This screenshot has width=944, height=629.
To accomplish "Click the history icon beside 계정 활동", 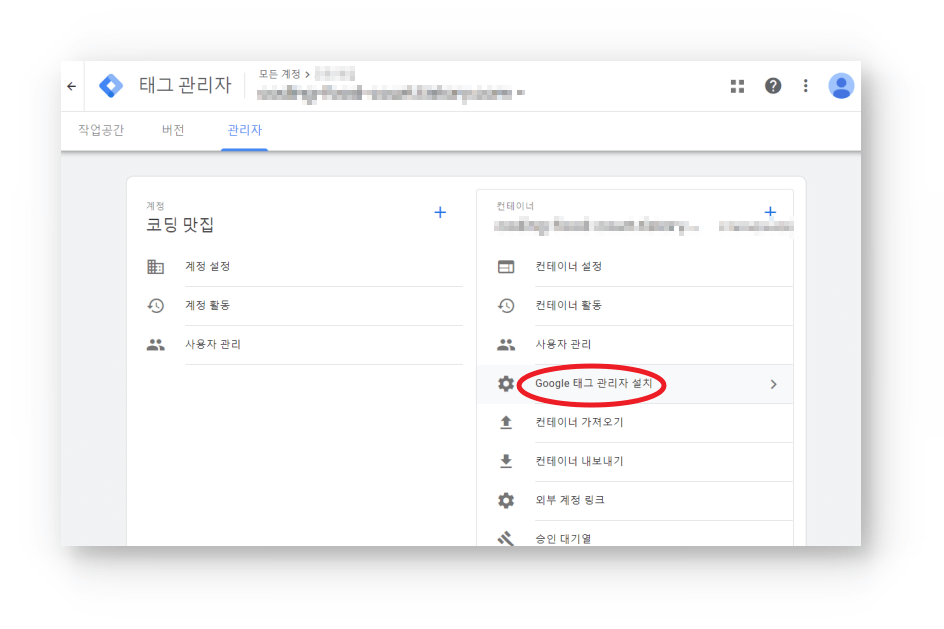I will [x=155, y=305].
